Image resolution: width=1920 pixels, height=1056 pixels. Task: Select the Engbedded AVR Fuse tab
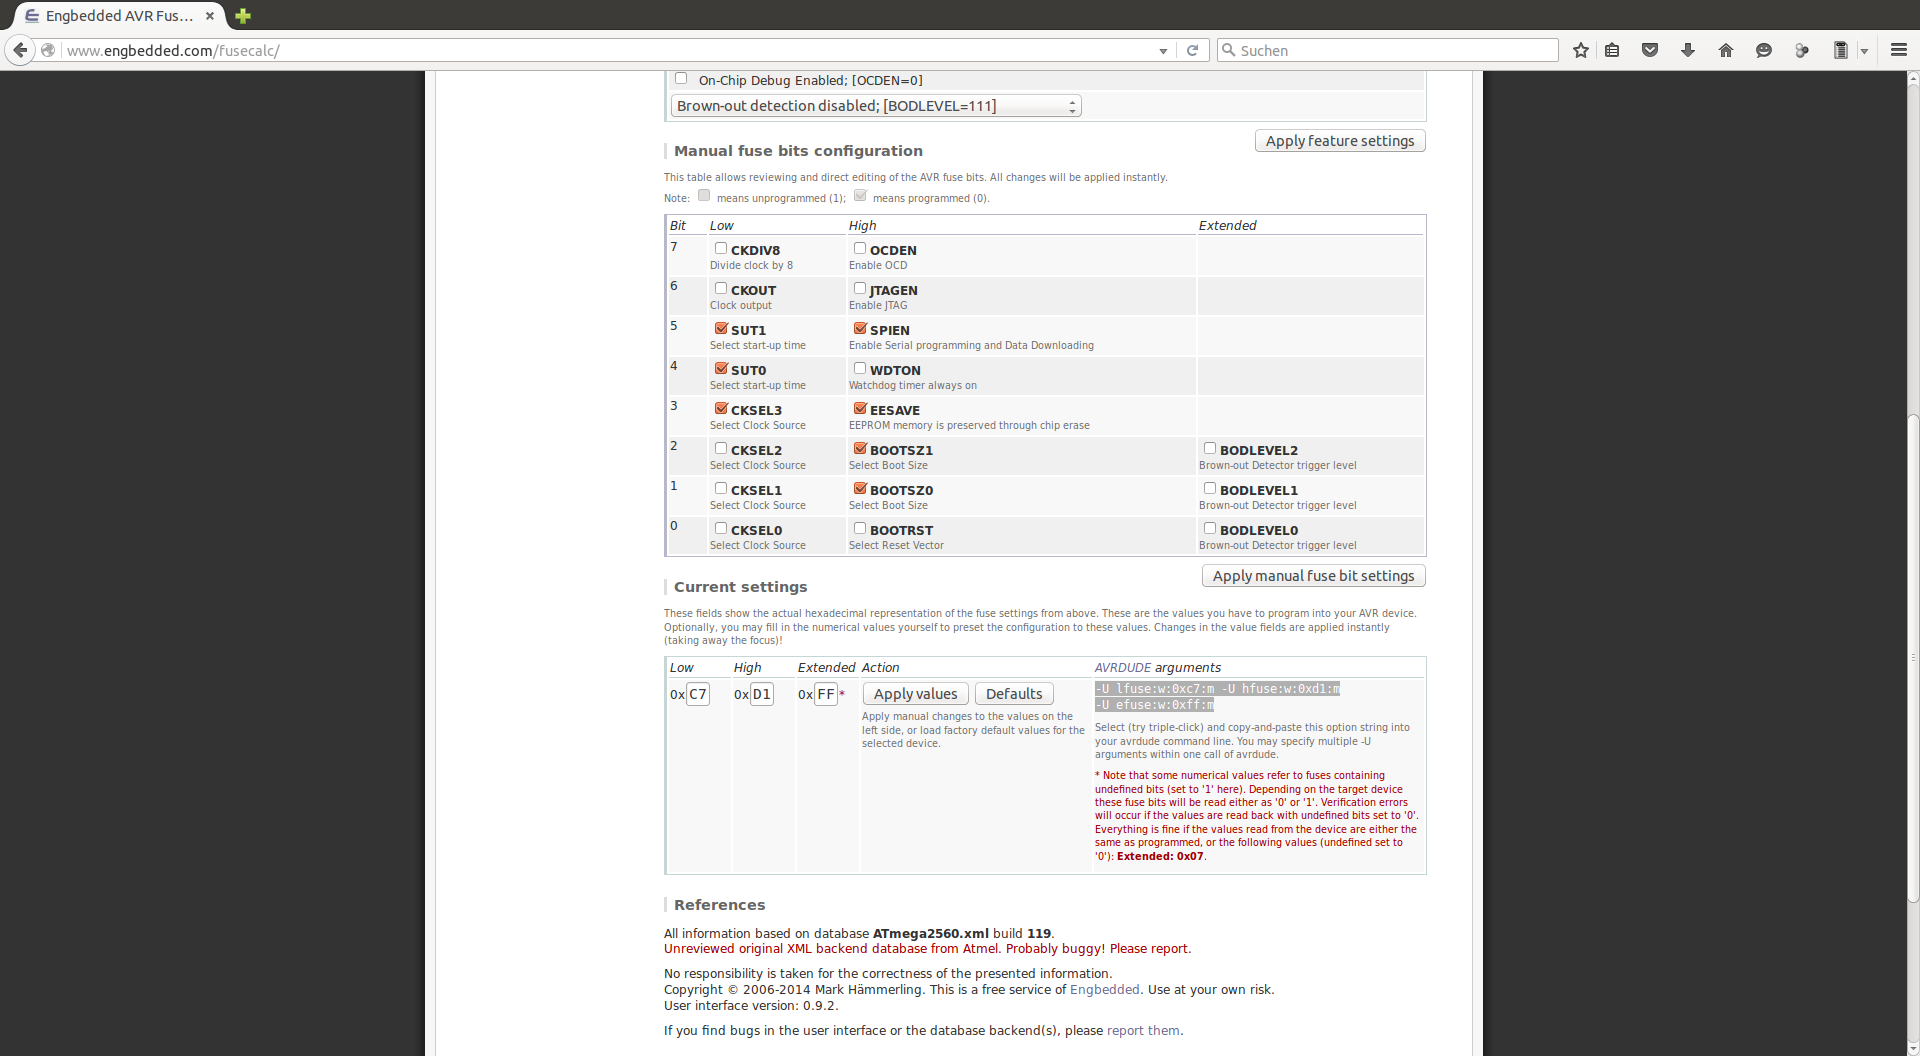(x=118, y=16)
